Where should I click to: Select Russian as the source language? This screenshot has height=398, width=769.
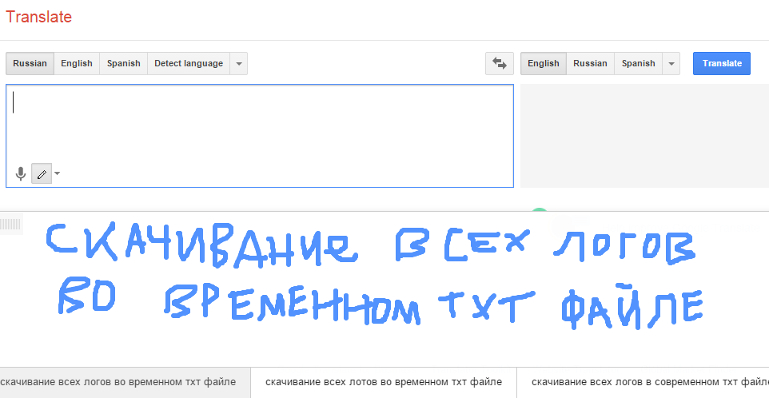[x=30, y=63]
